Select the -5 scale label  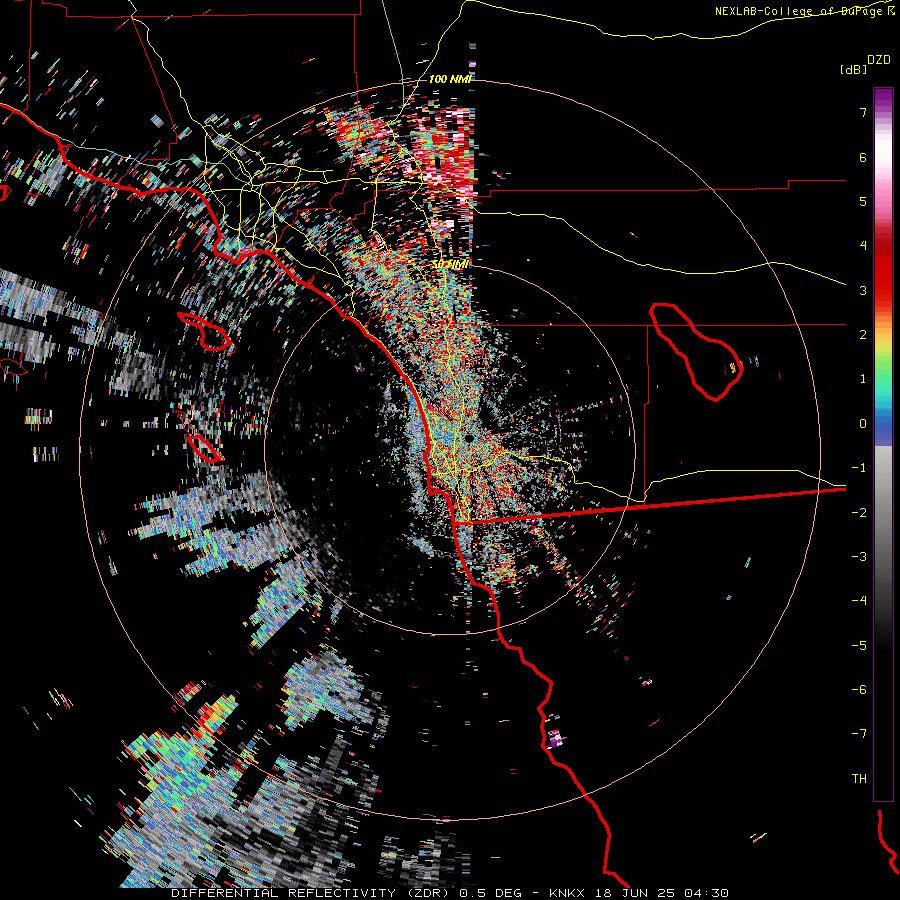[859, 646]
